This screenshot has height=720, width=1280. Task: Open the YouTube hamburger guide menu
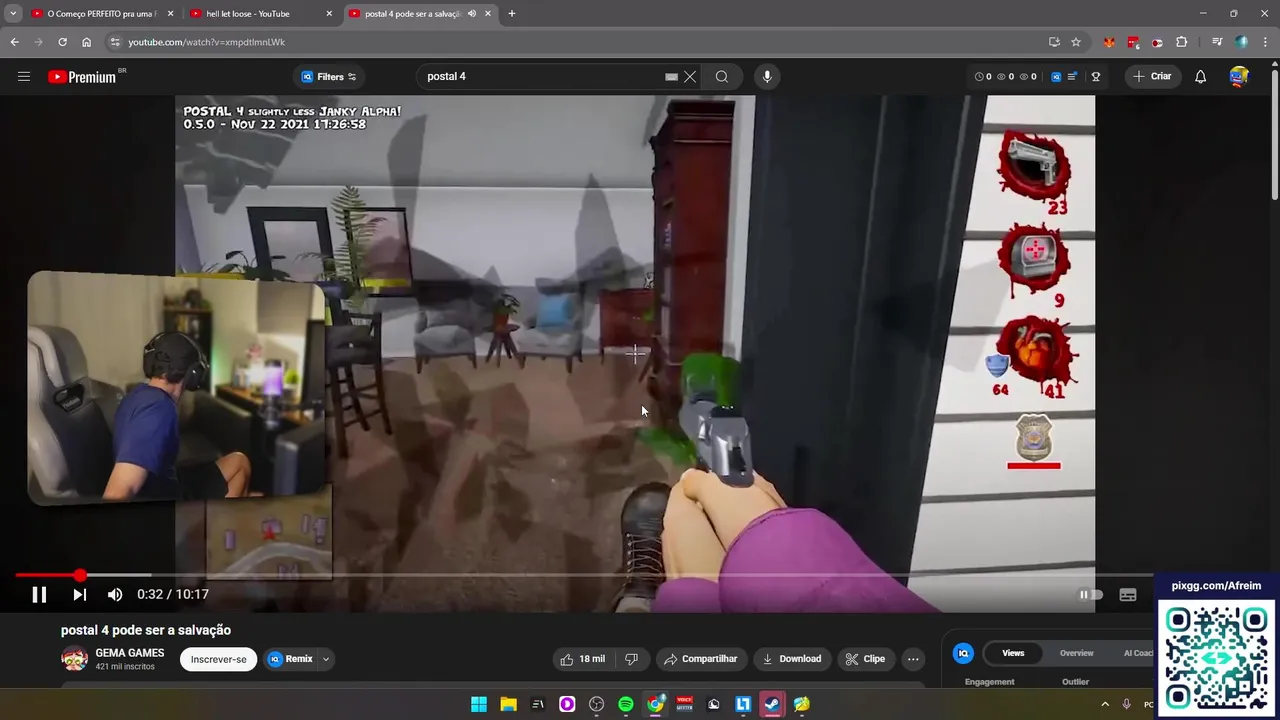pyautogui.click(x=24, y=76)
